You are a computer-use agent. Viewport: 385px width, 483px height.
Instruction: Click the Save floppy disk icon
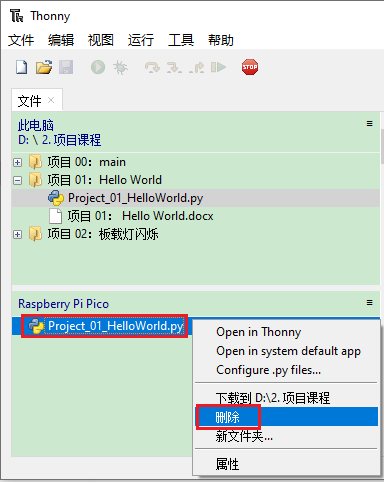tap(66, 67)
